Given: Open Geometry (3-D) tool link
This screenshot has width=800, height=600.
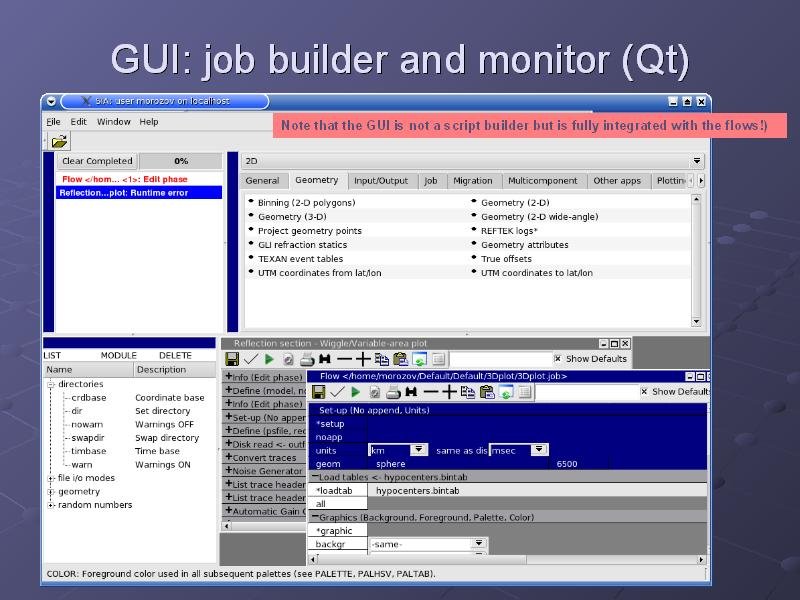Looking at the screenshot, I should (292, 217).
